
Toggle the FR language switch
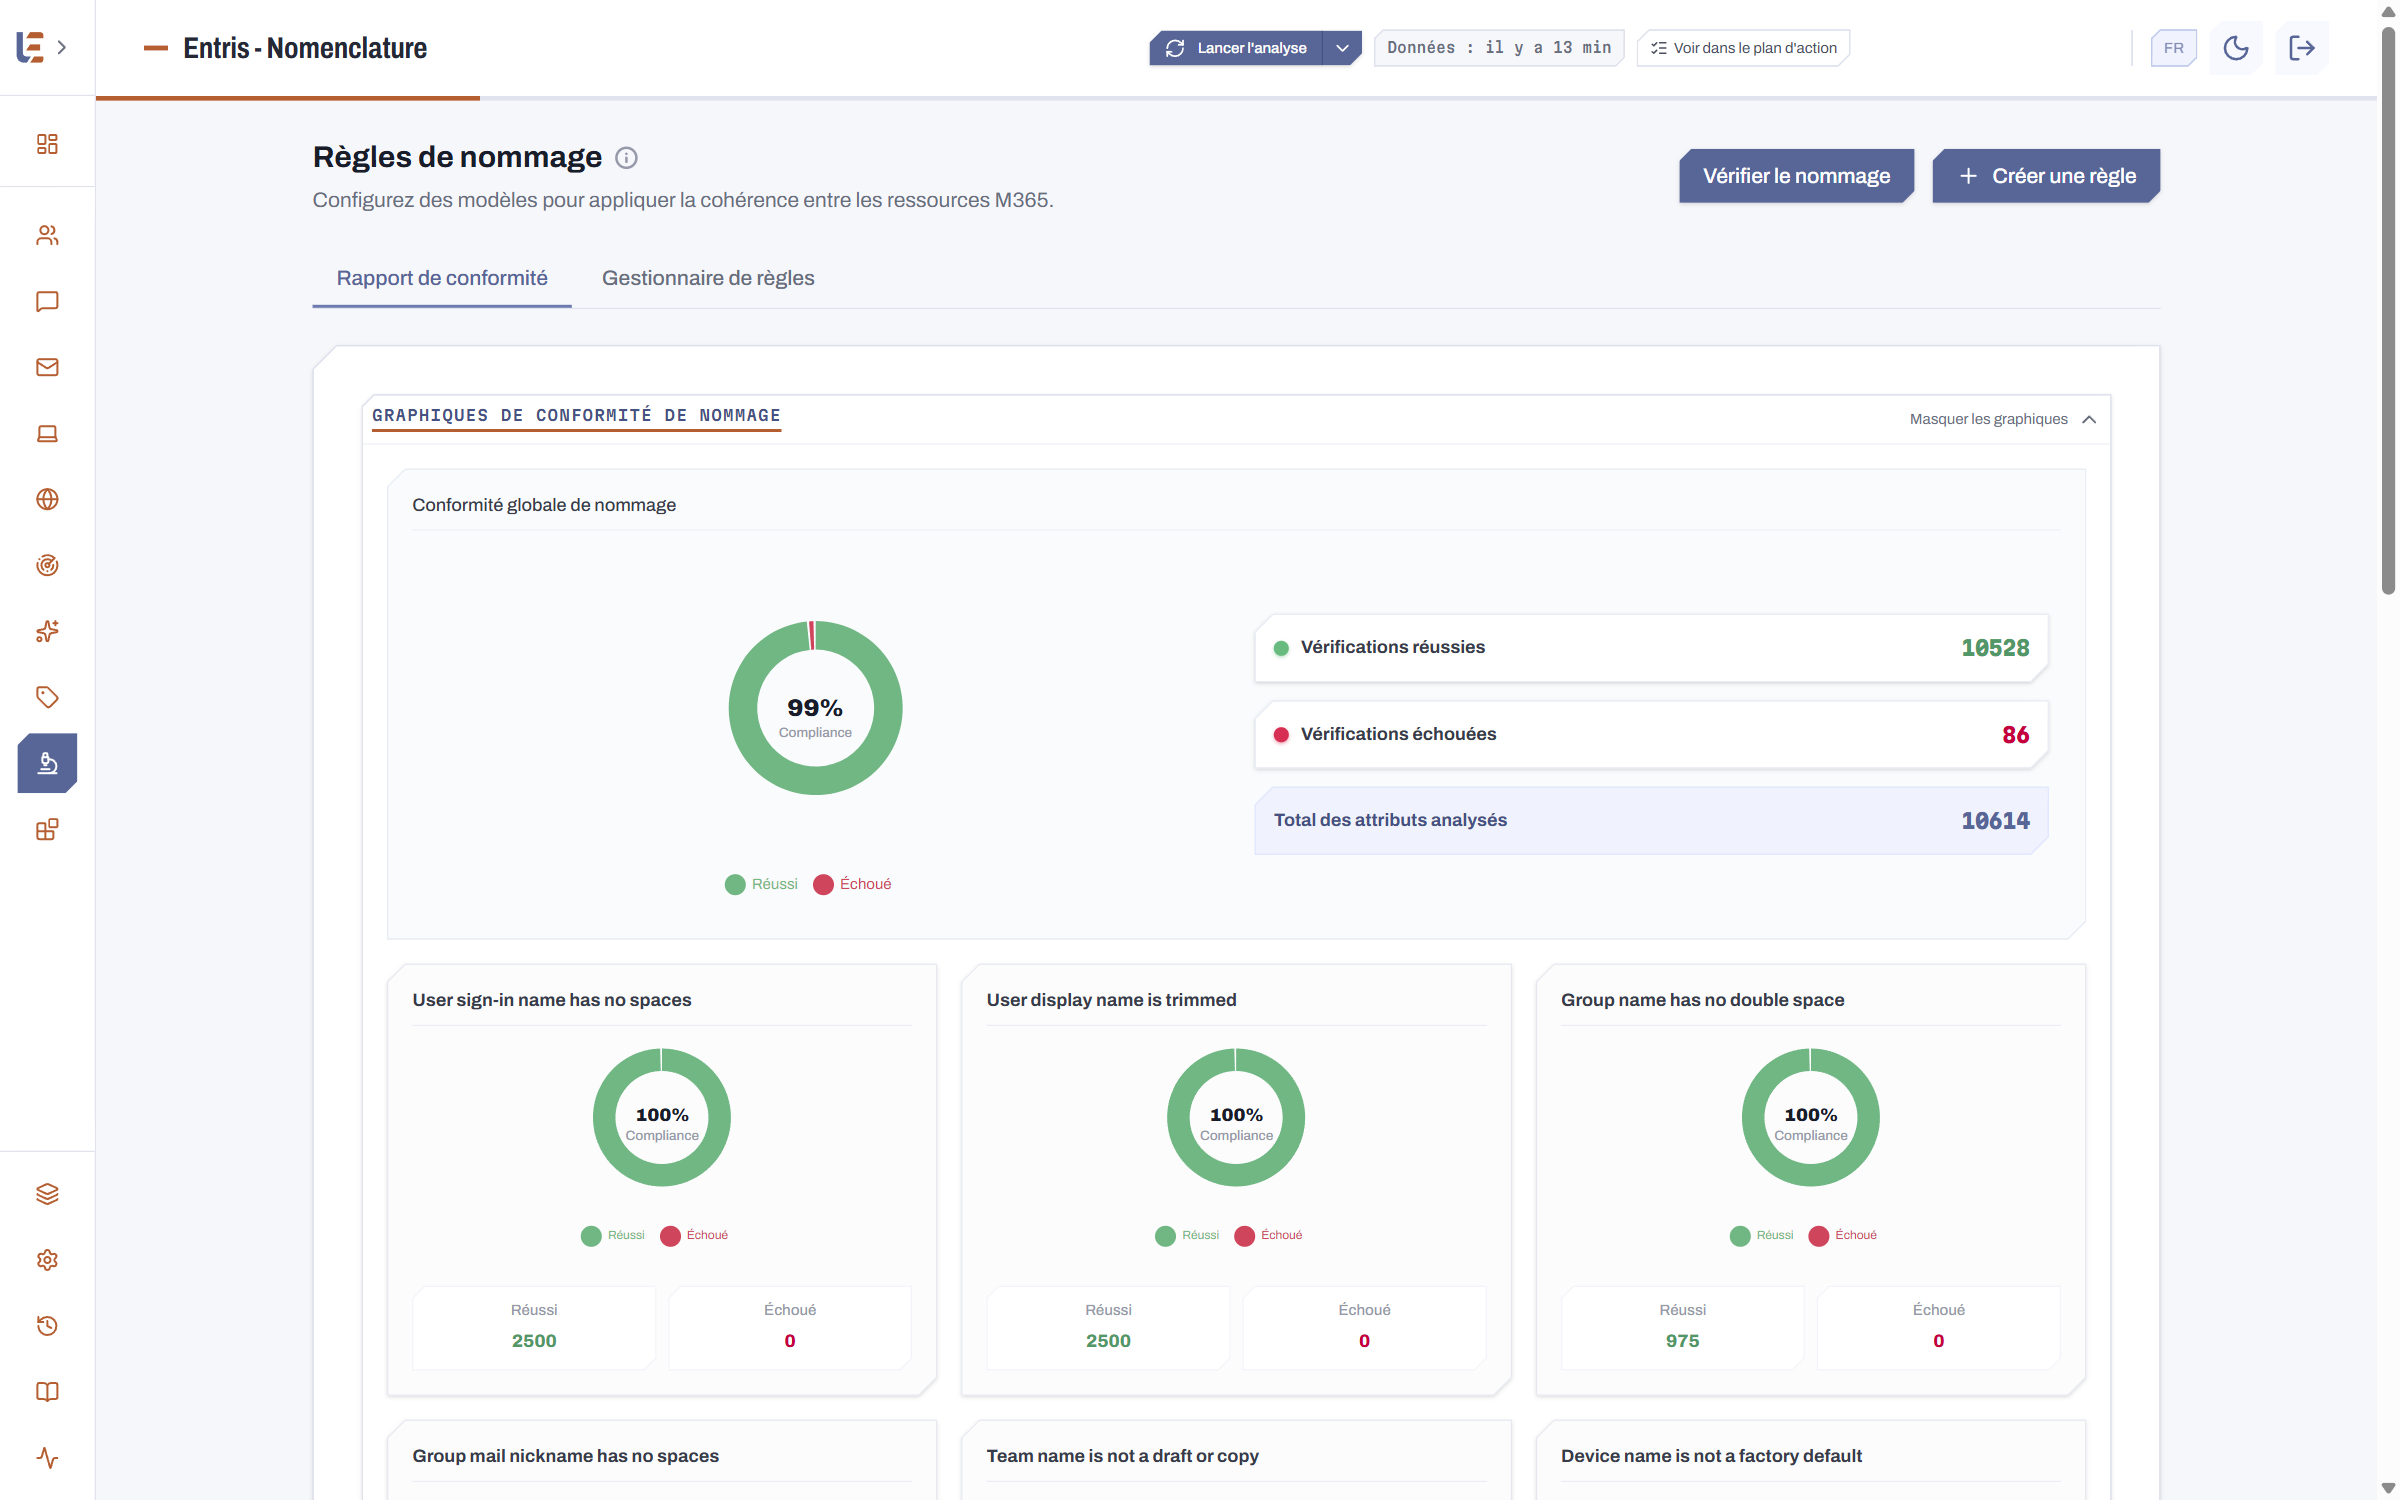click(x=2173, y=48)
